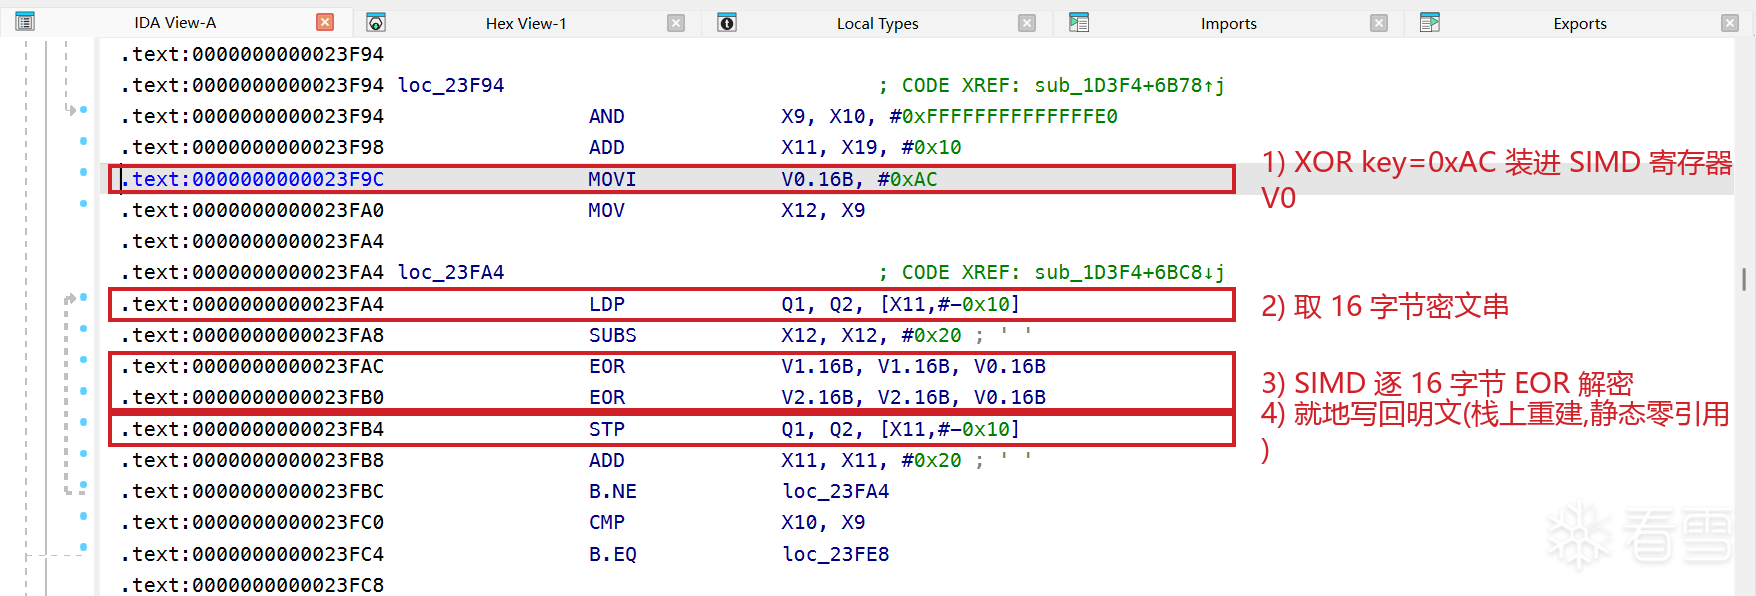Image resolution: width=1756 pixels, height=596 pixels.
Task: Click the CMP operands X10, X9
Action: [824, 522]
